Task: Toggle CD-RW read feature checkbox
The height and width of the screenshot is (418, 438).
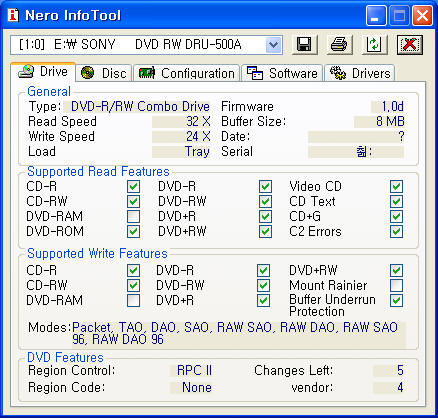Action: [x=133, y=201]
